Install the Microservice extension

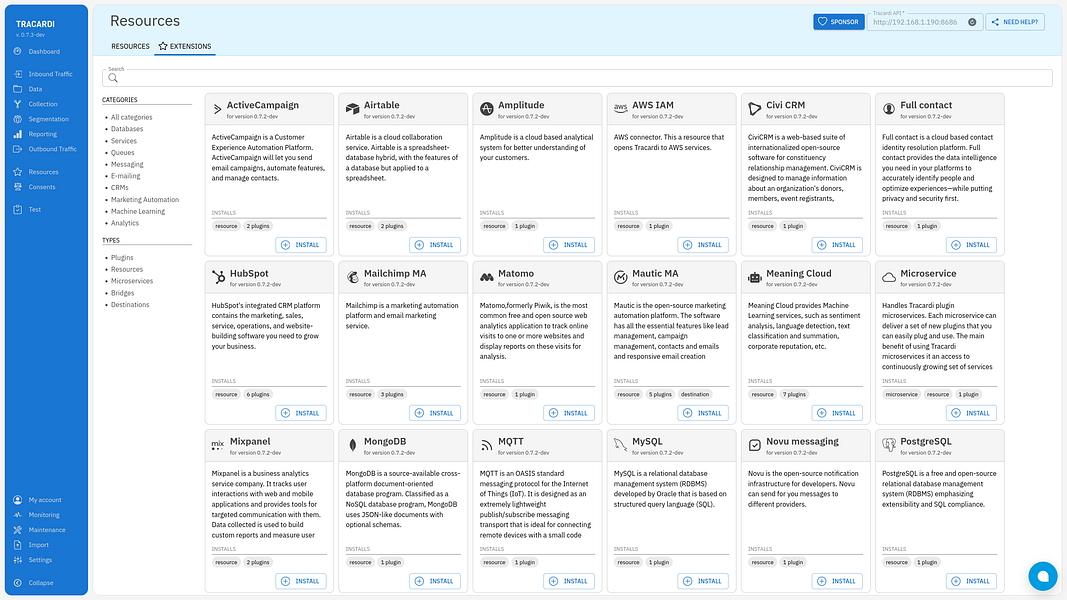(x=971, y=413)
